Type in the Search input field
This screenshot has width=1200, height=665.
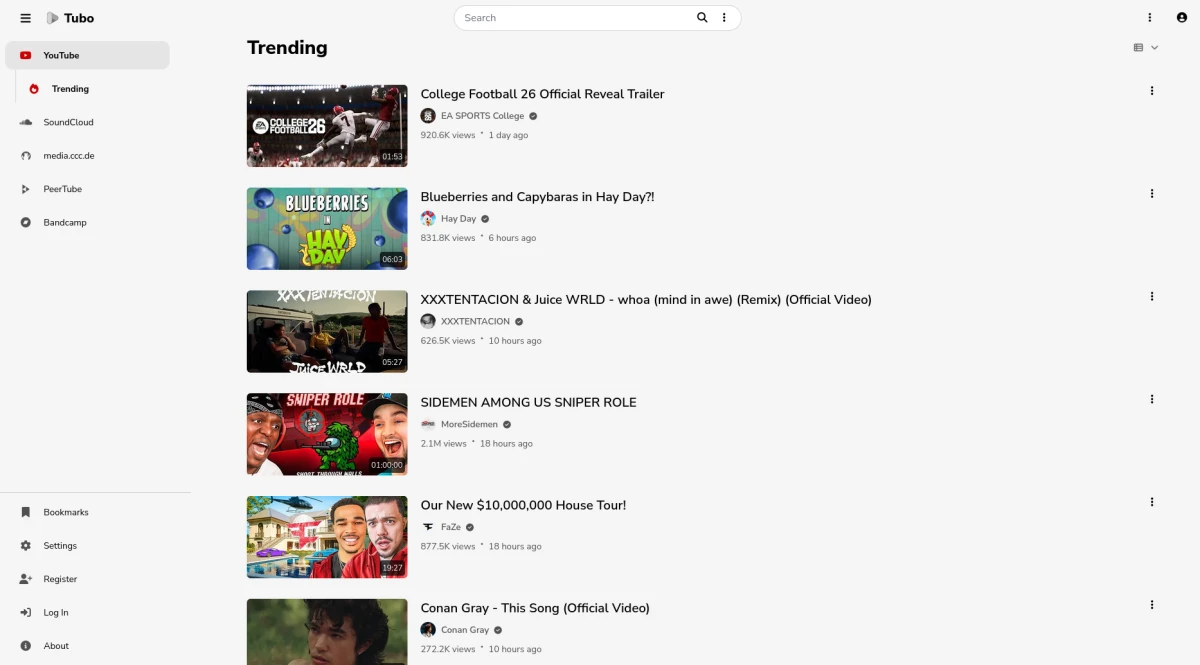pyautogui.click(x=575, y=18)
